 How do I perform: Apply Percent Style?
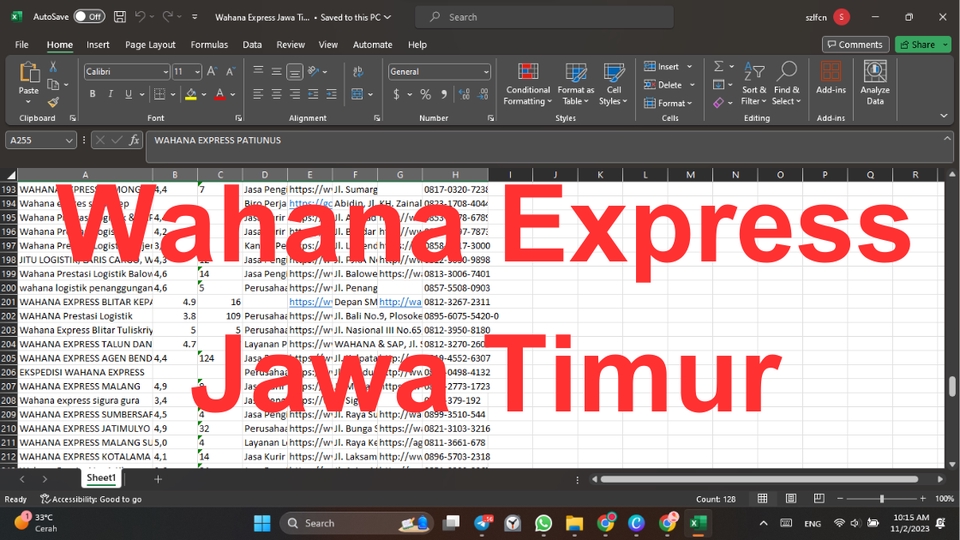coord(426,94)
